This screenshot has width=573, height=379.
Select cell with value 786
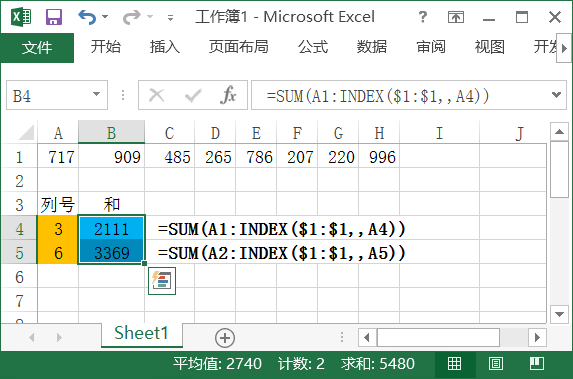[256, 157]
